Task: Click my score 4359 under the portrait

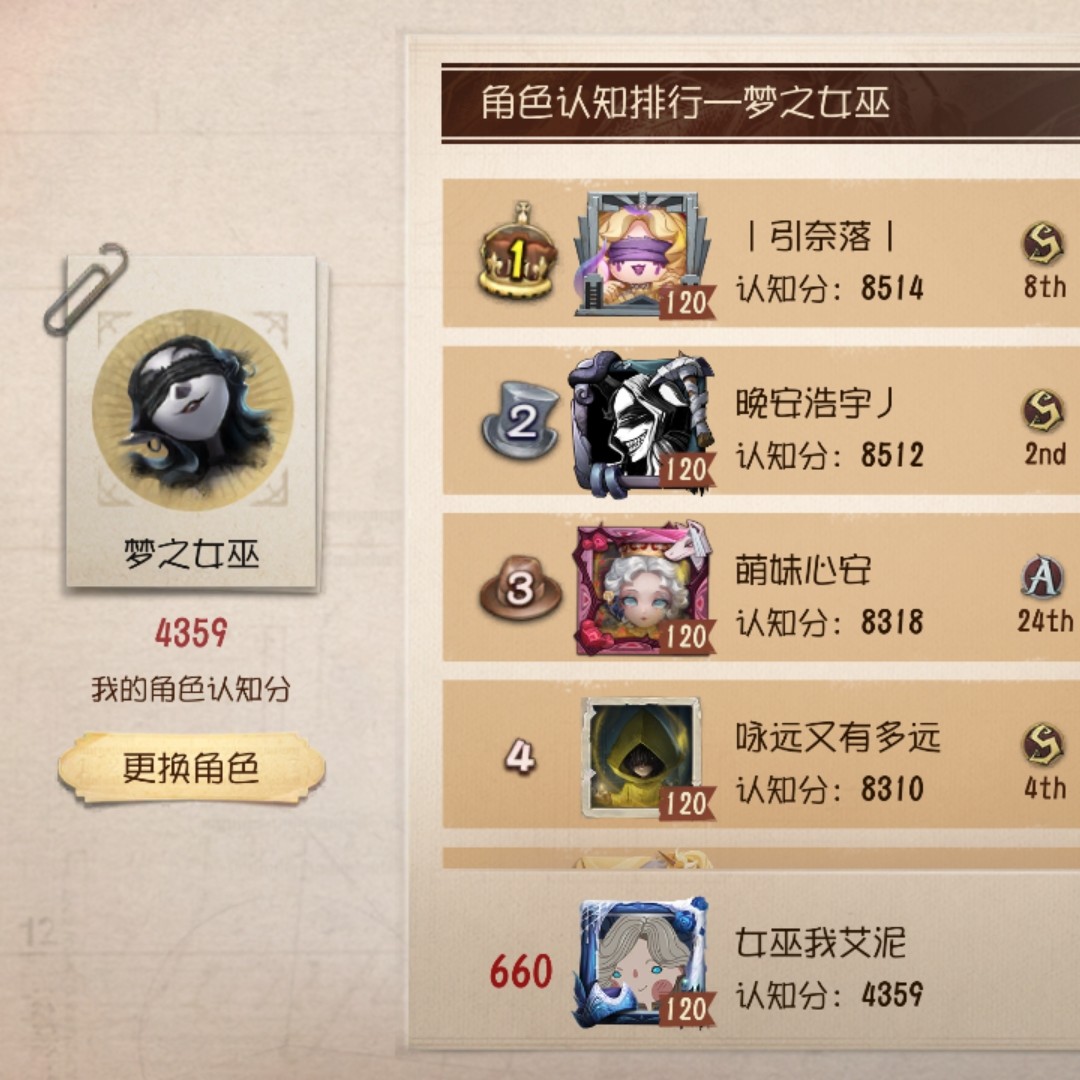Action: click(191, 632)
